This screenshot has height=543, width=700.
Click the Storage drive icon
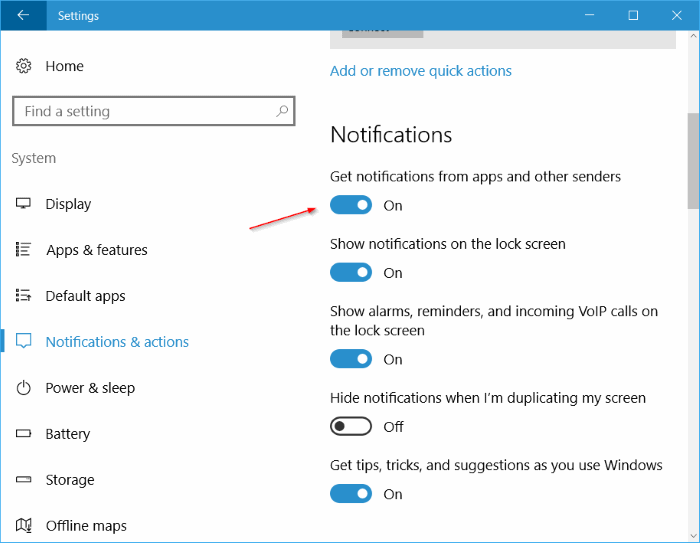point(23,480)
